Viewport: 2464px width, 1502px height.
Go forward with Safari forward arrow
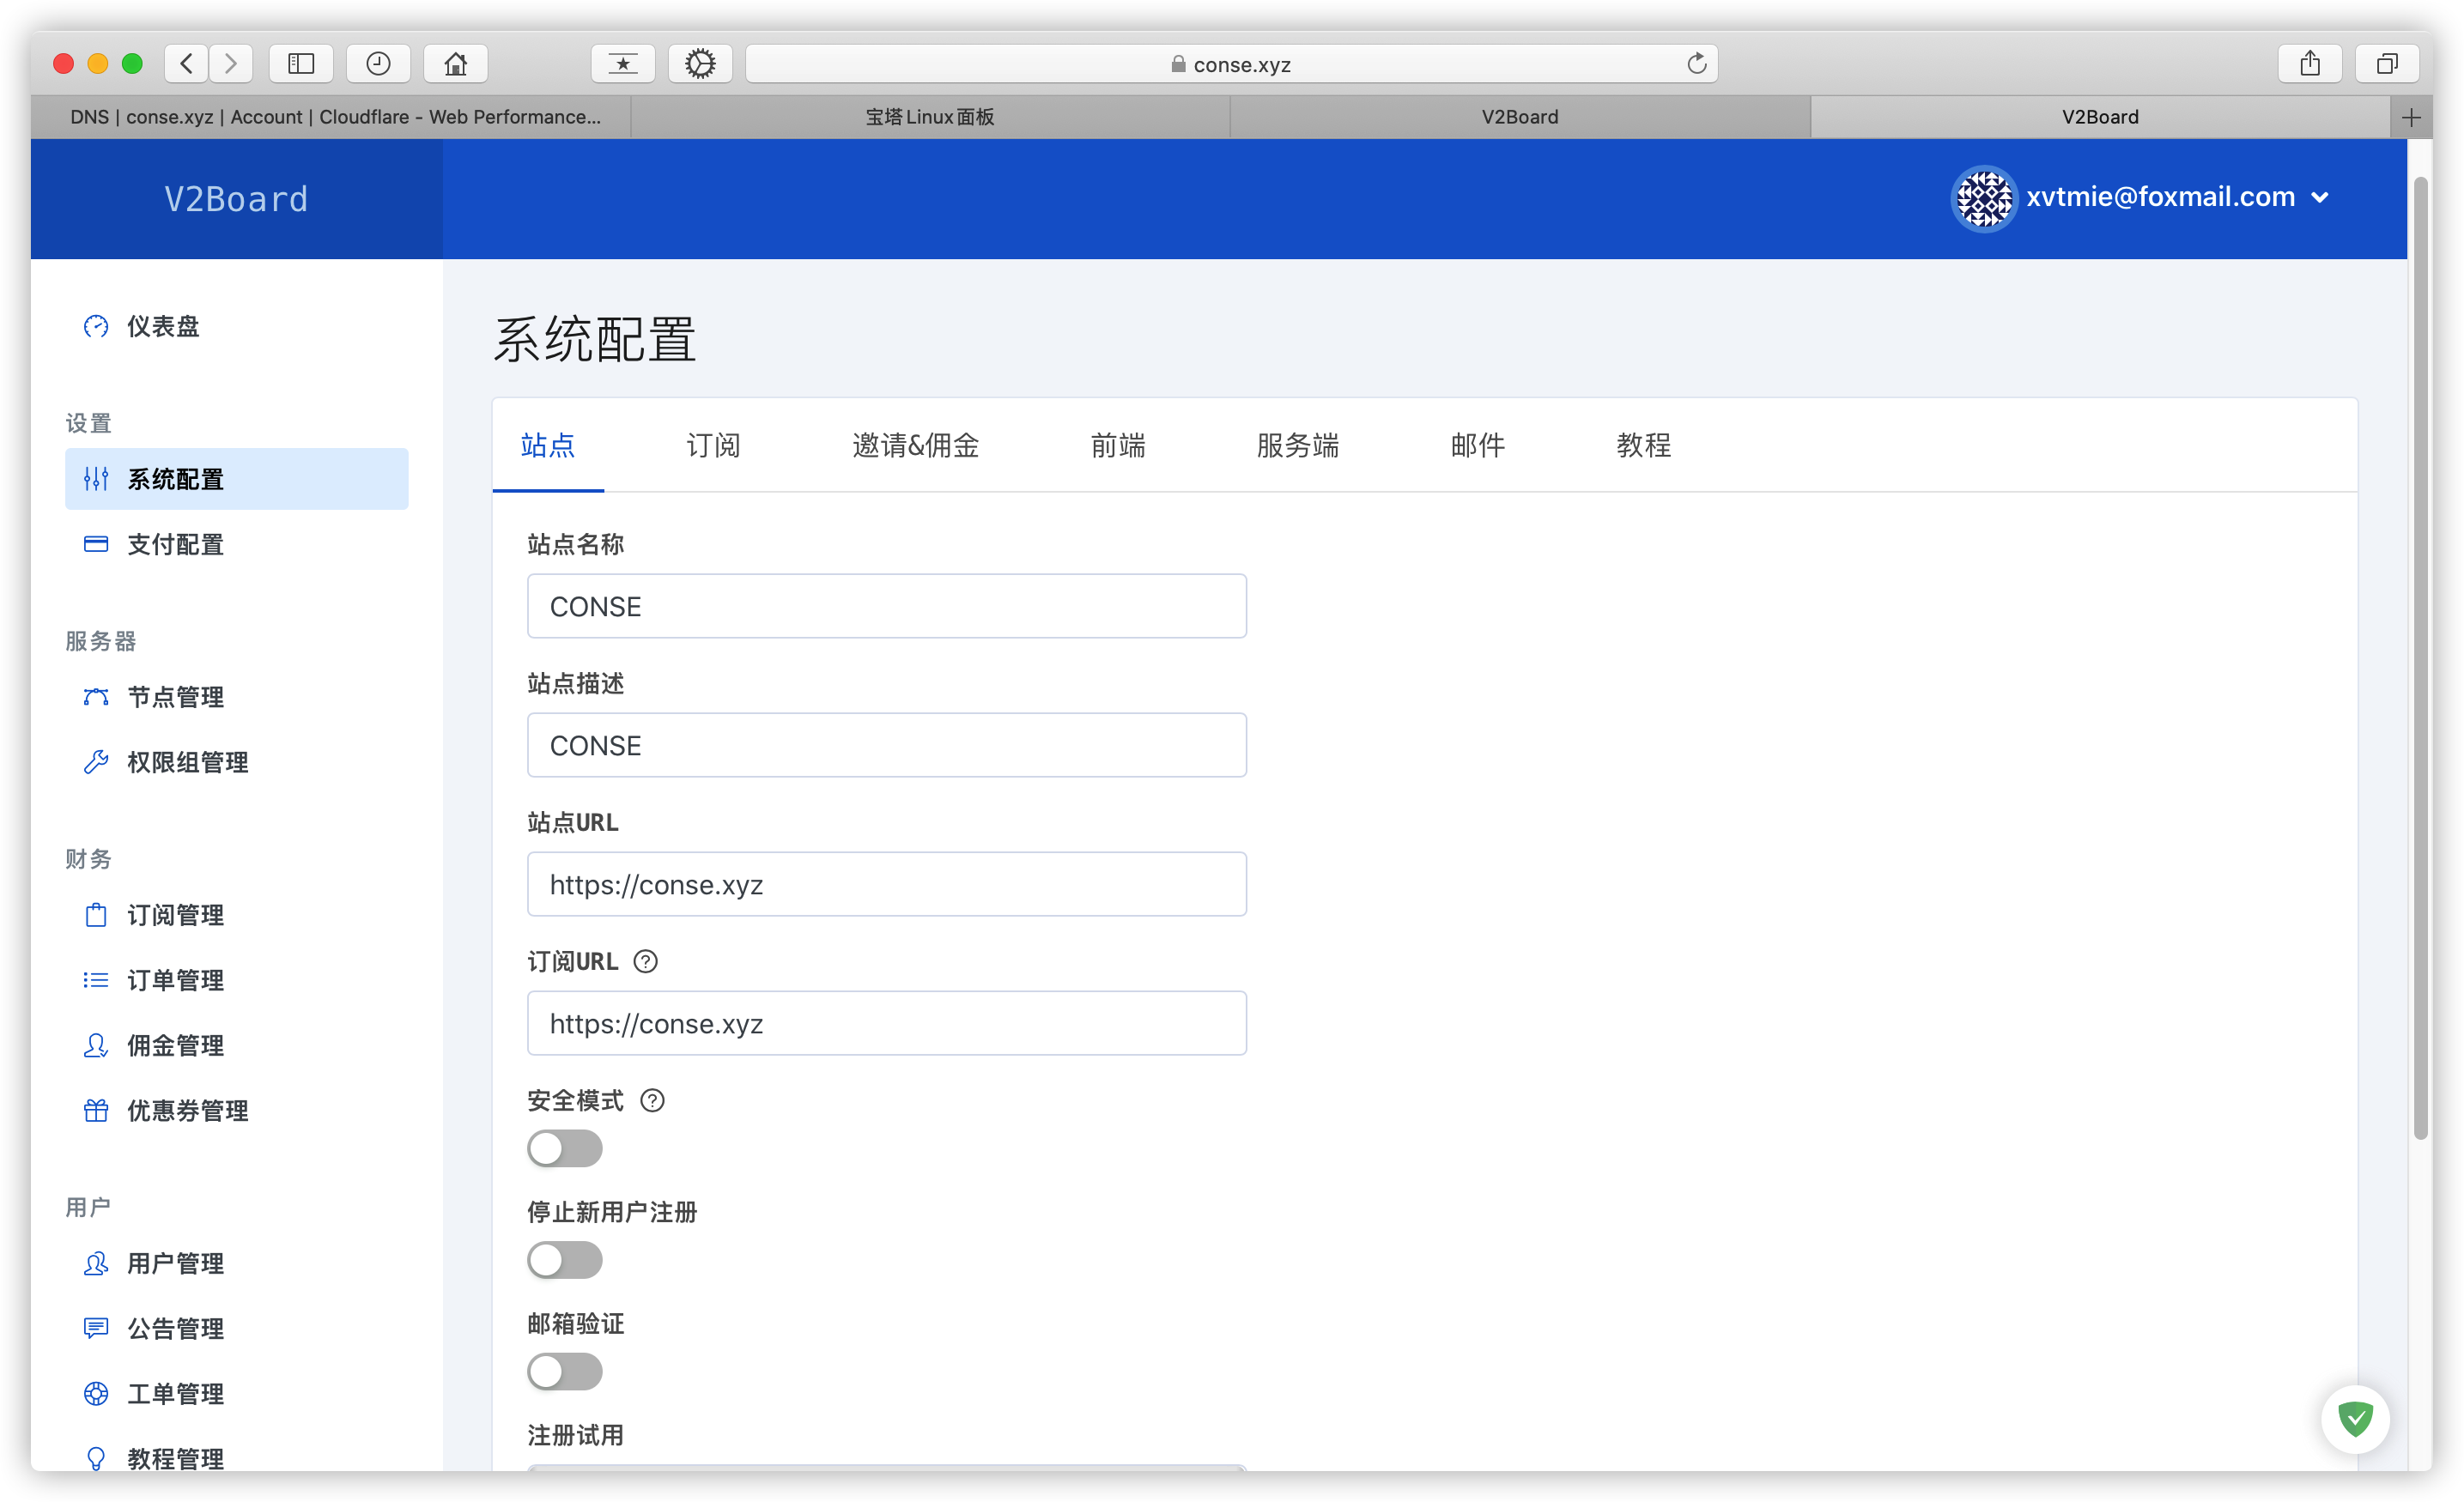point(231,64)
